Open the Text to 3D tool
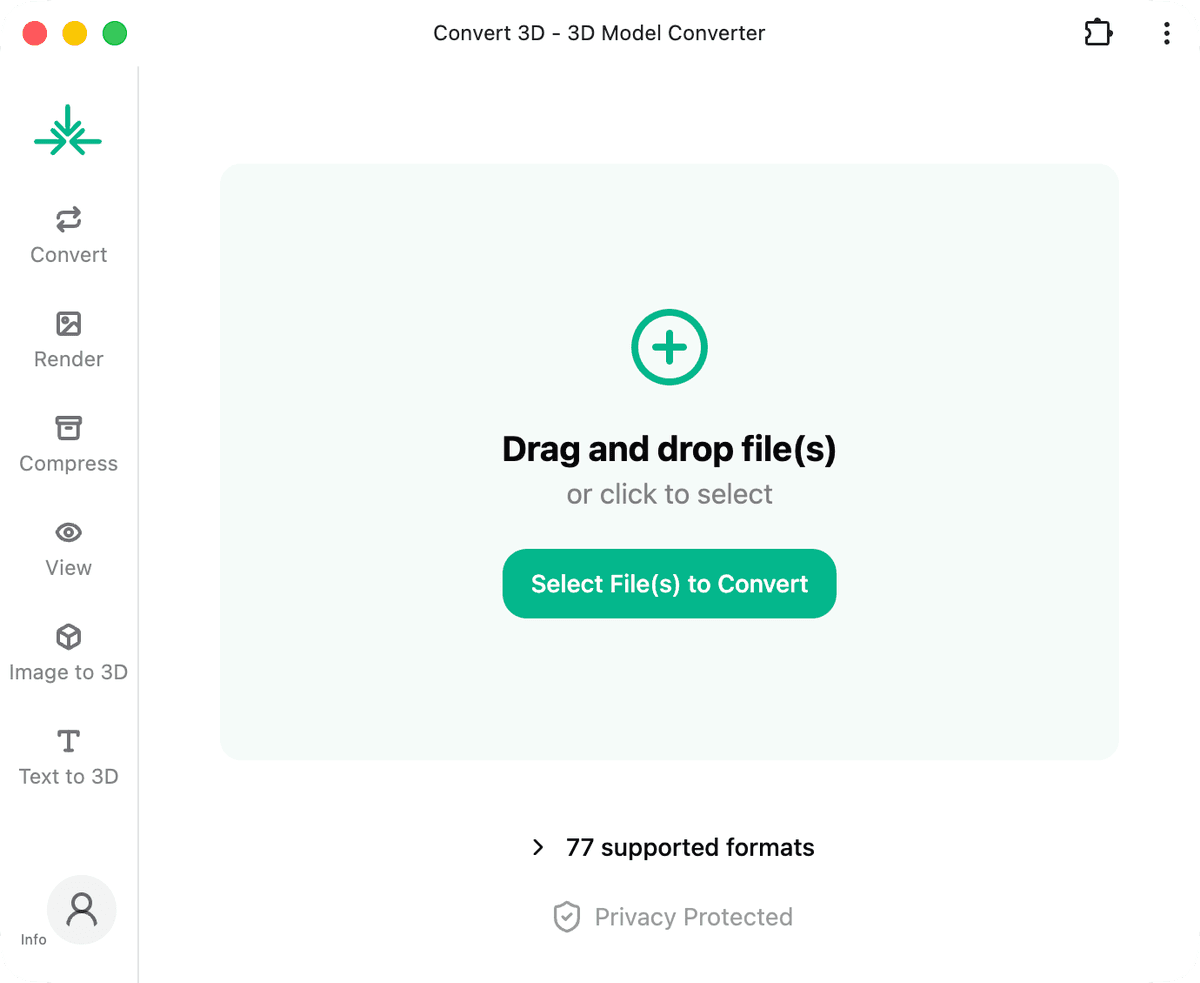 pos(68,757)
